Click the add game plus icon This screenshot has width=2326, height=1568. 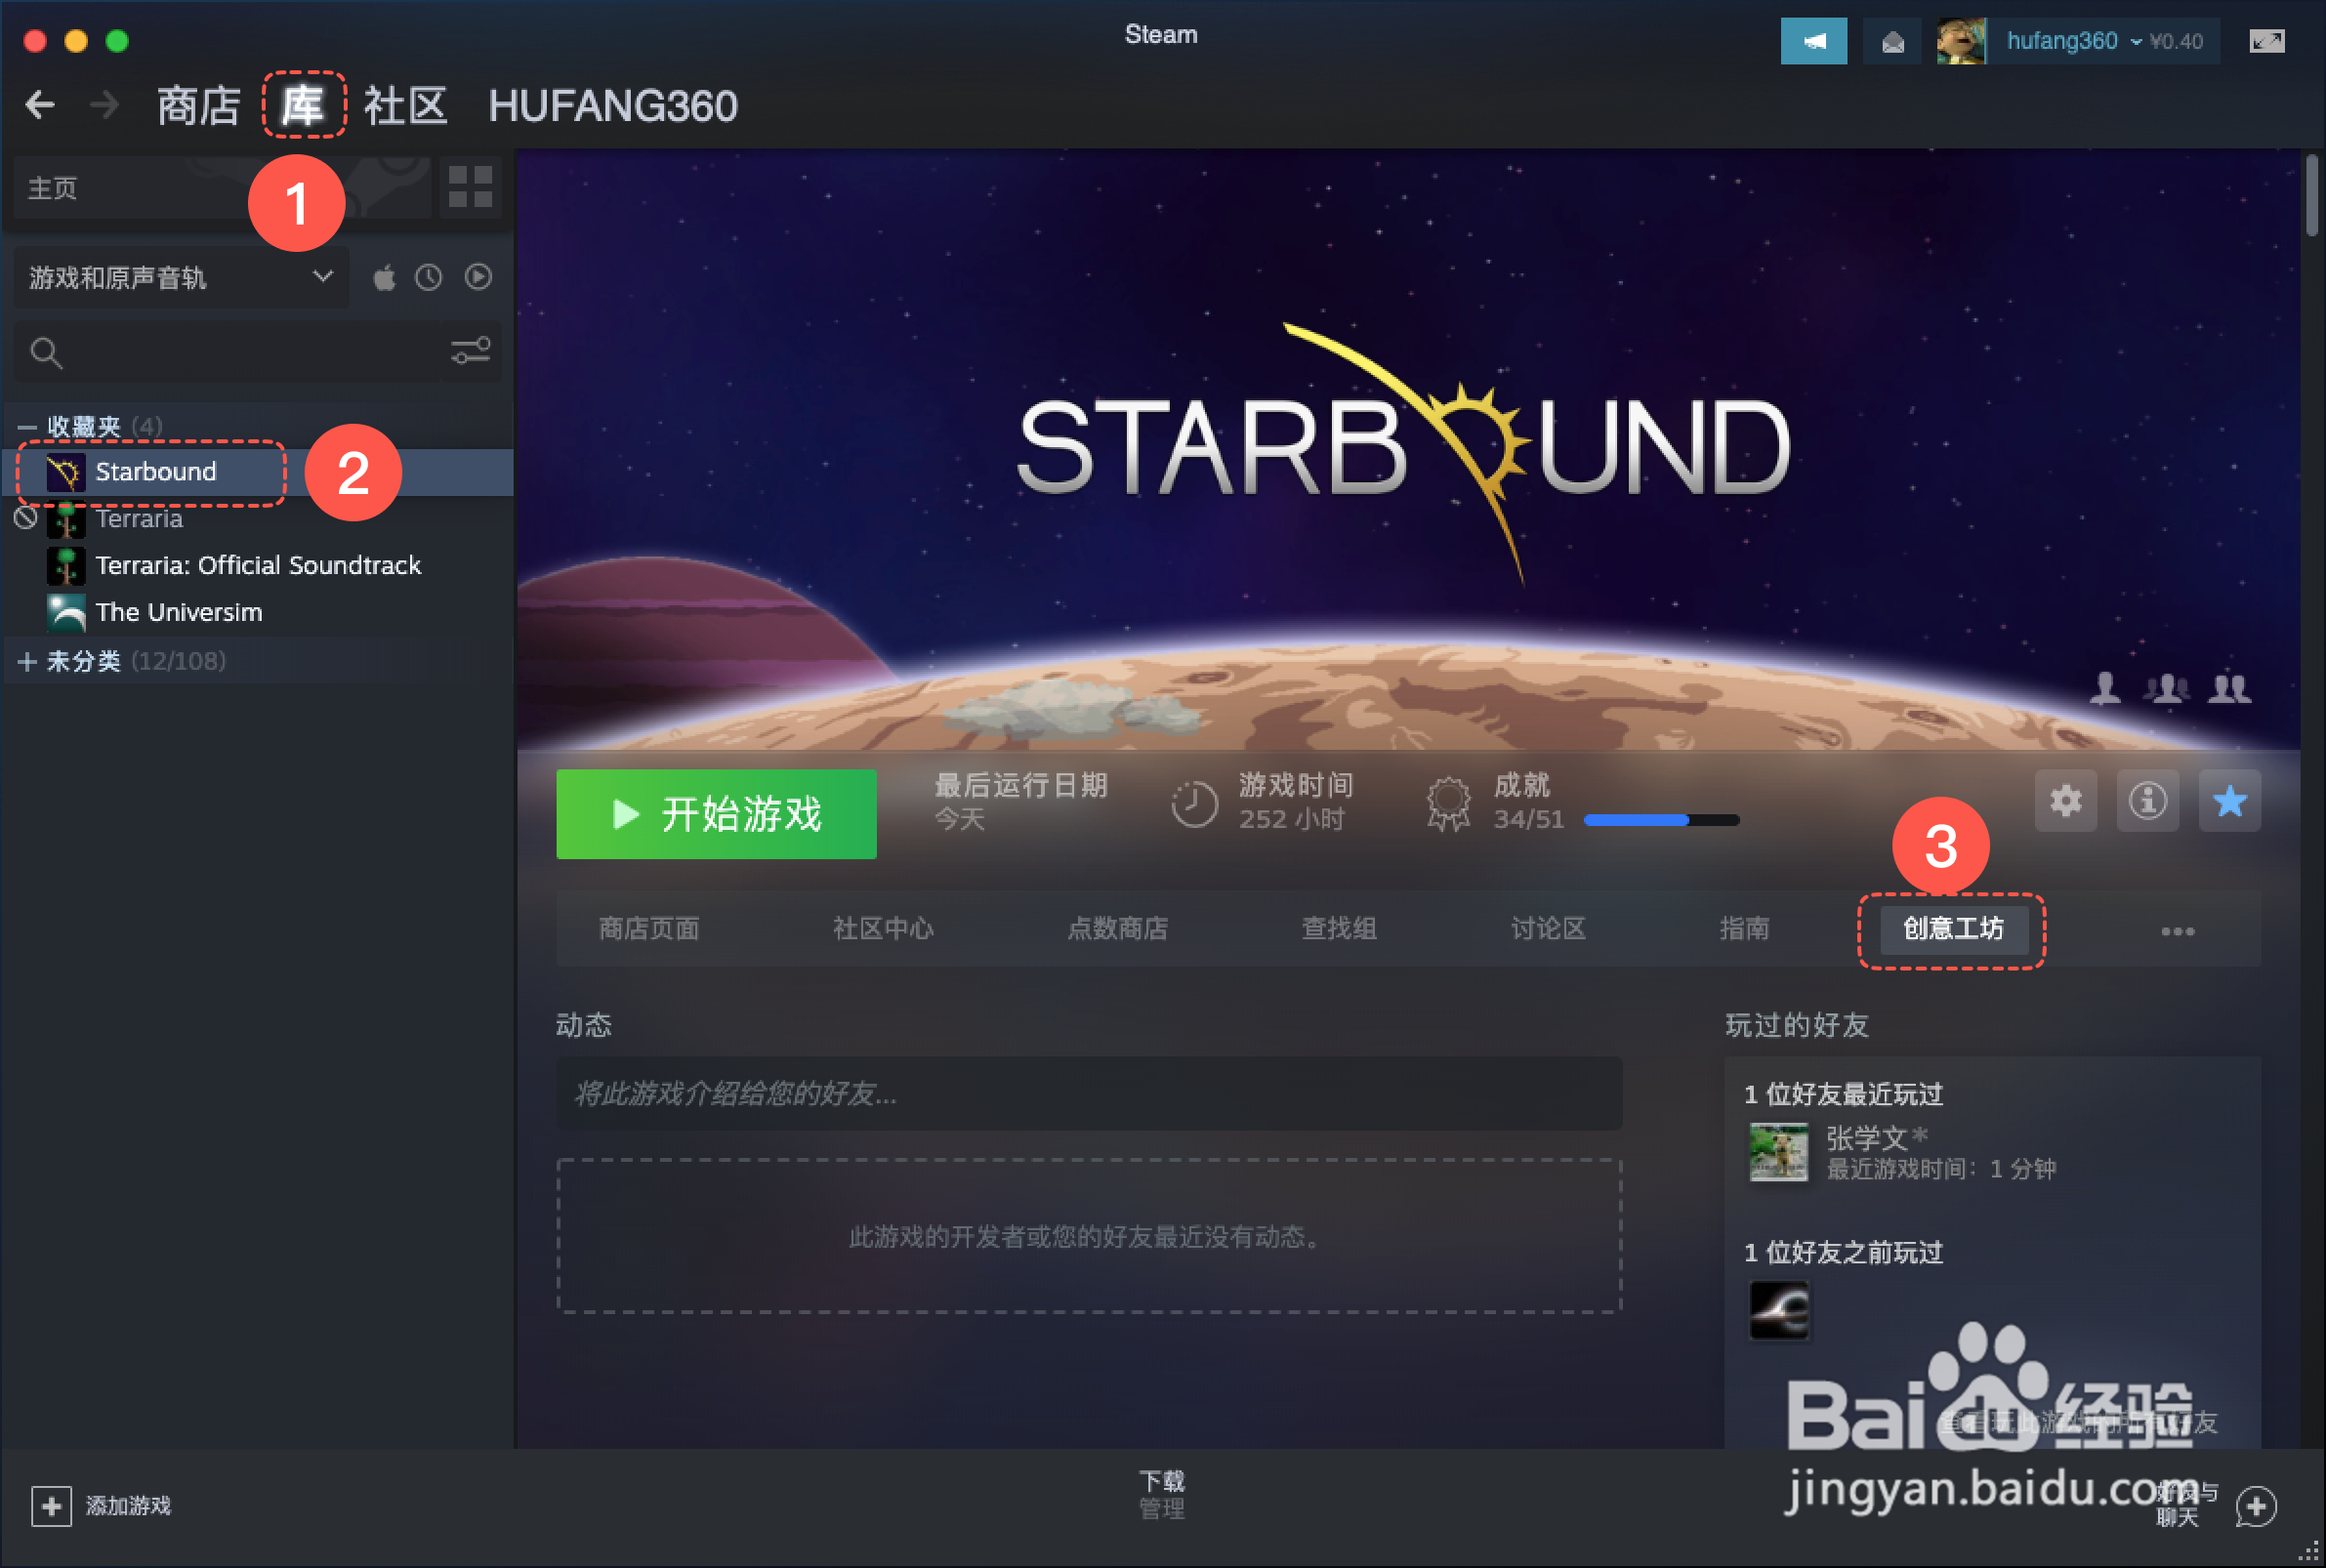[51, 1506]
